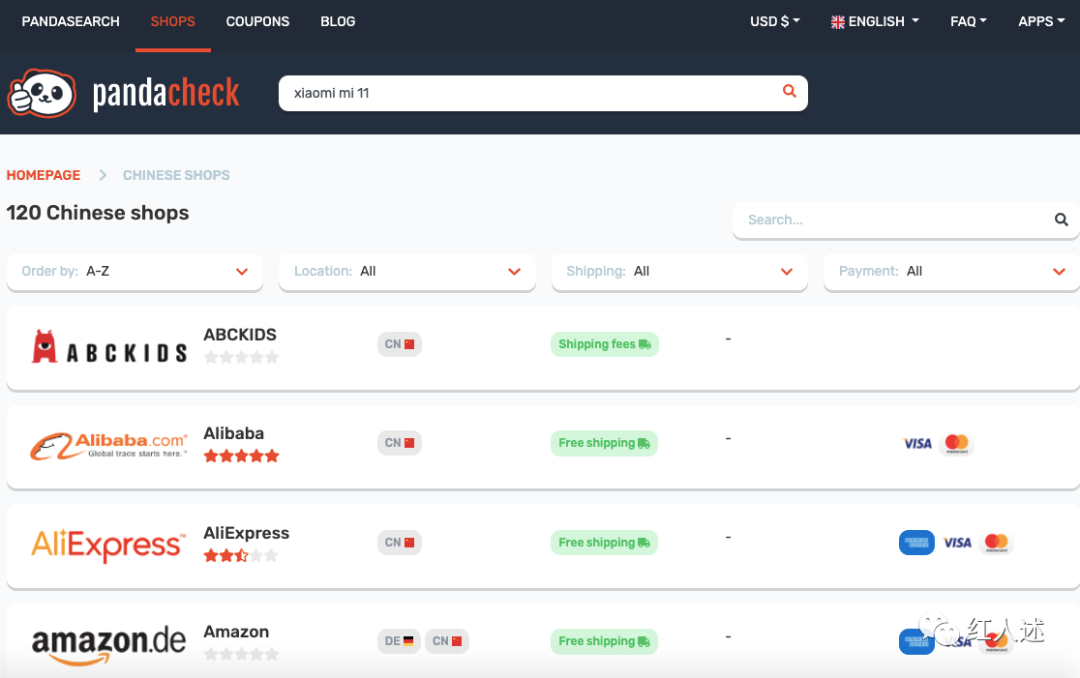
Task: Click the Germany DE flag badge for Amazon
Action: pyautogui.click(x=399, y=641)
